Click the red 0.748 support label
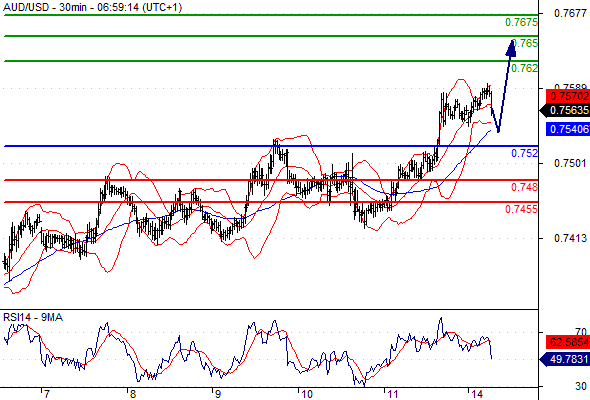Screen dimensions: 590x400 pyautogui.click(x=525, y=187)
